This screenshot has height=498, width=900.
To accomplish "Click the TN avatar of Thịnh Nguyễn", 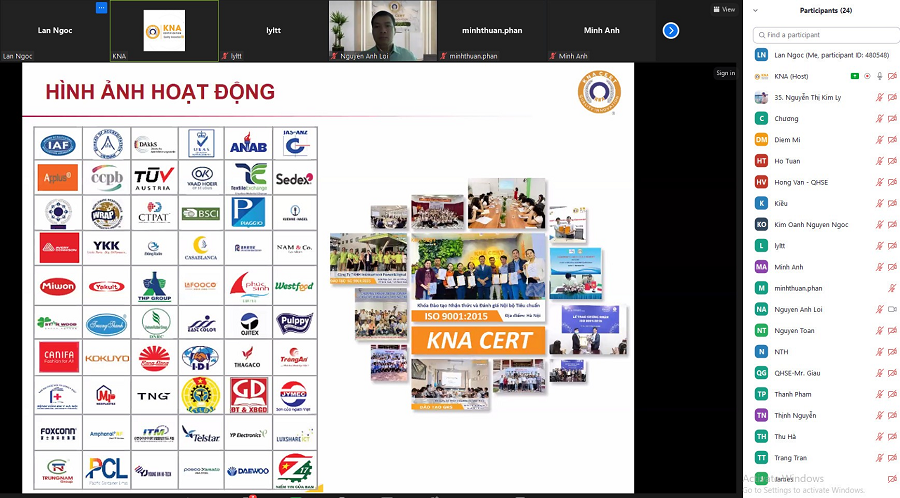I will click(761, 415).
